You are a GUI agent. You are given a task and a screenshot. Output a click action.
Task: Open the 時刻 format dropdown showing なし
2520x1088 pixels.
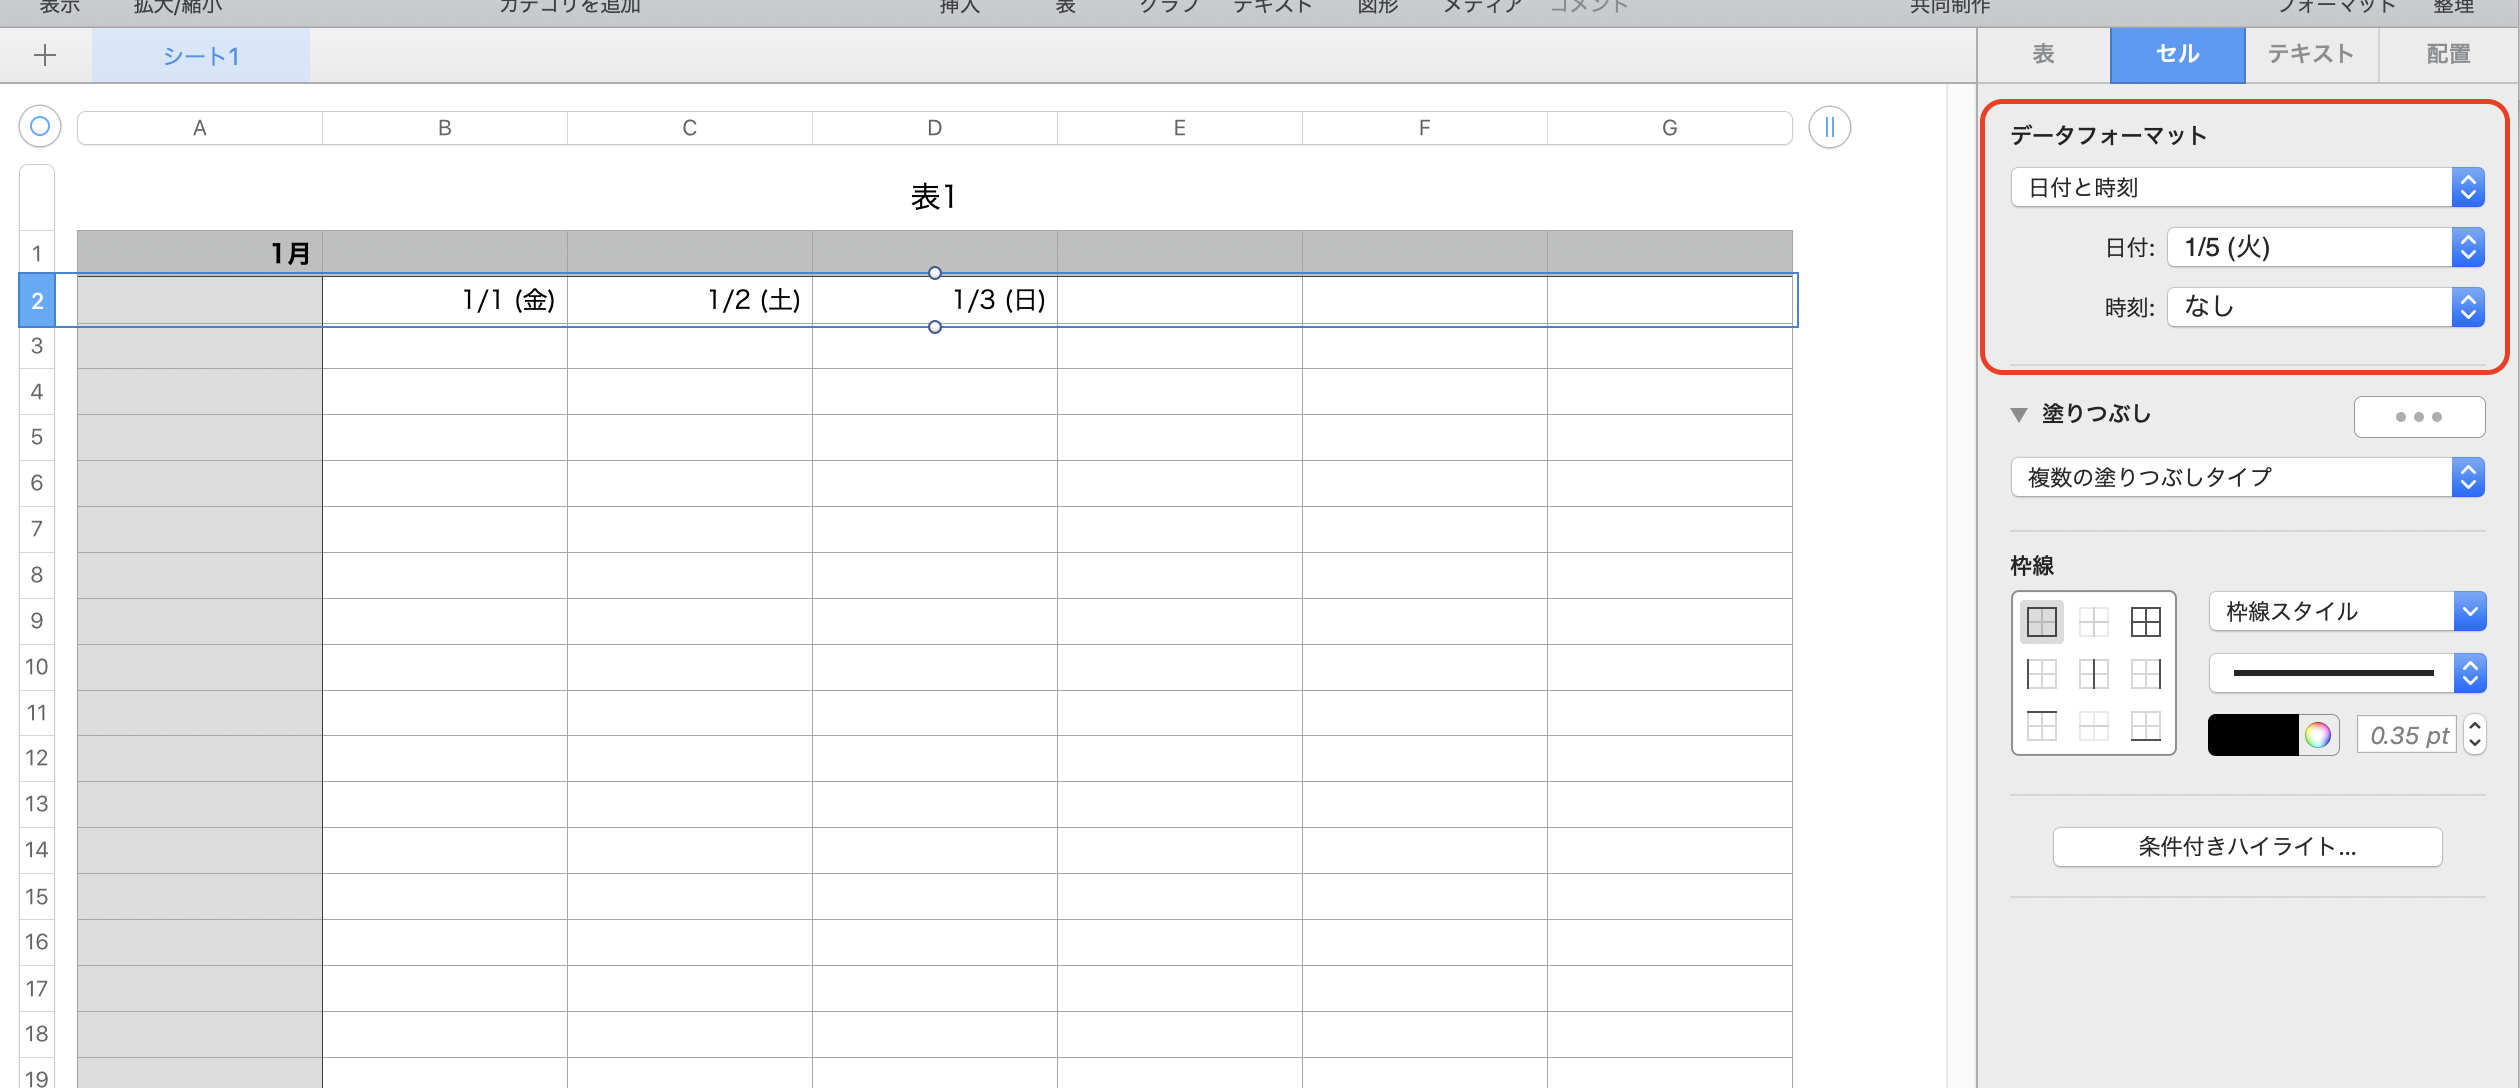(2325, 307)
